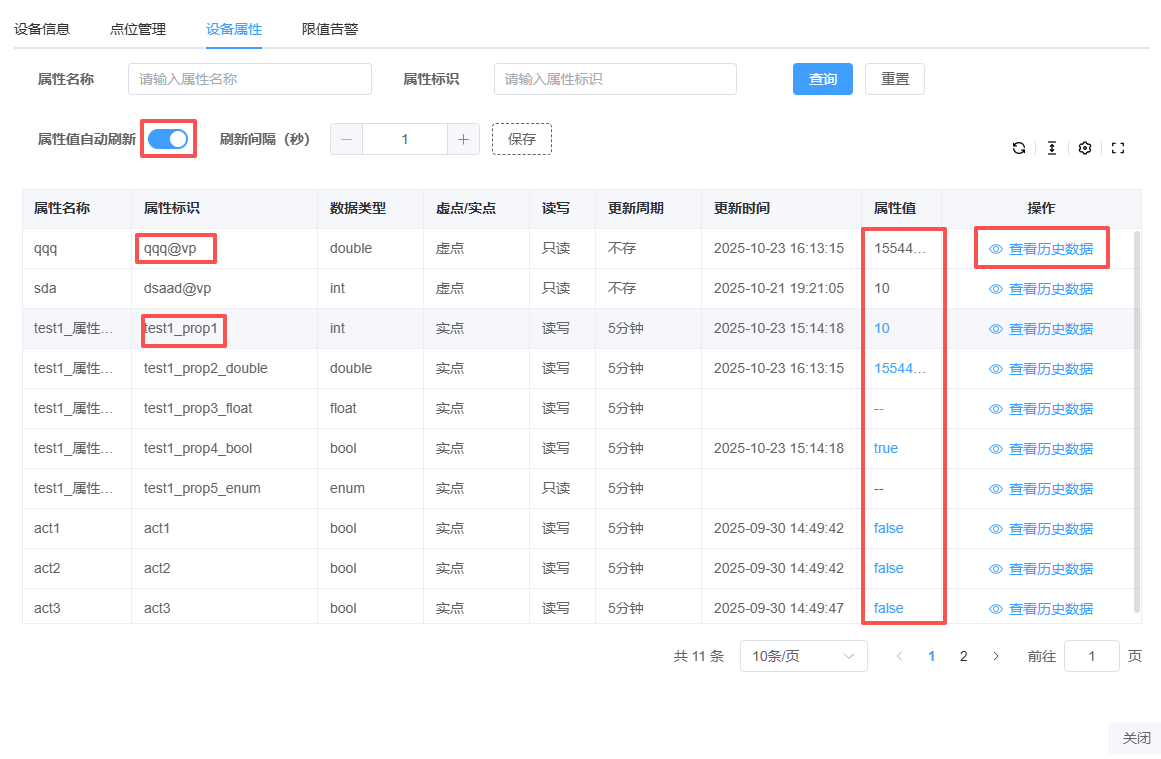
Task: Click the table density icon
Action: coord(1051,148)
